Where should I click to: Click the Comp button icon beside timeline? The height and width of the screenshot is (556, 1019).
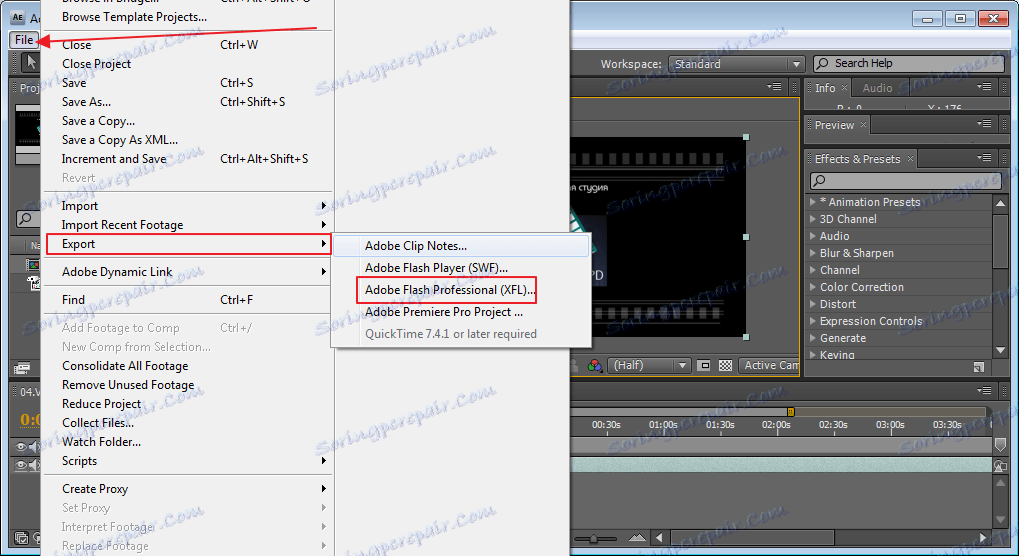(x=1000, y=466)
